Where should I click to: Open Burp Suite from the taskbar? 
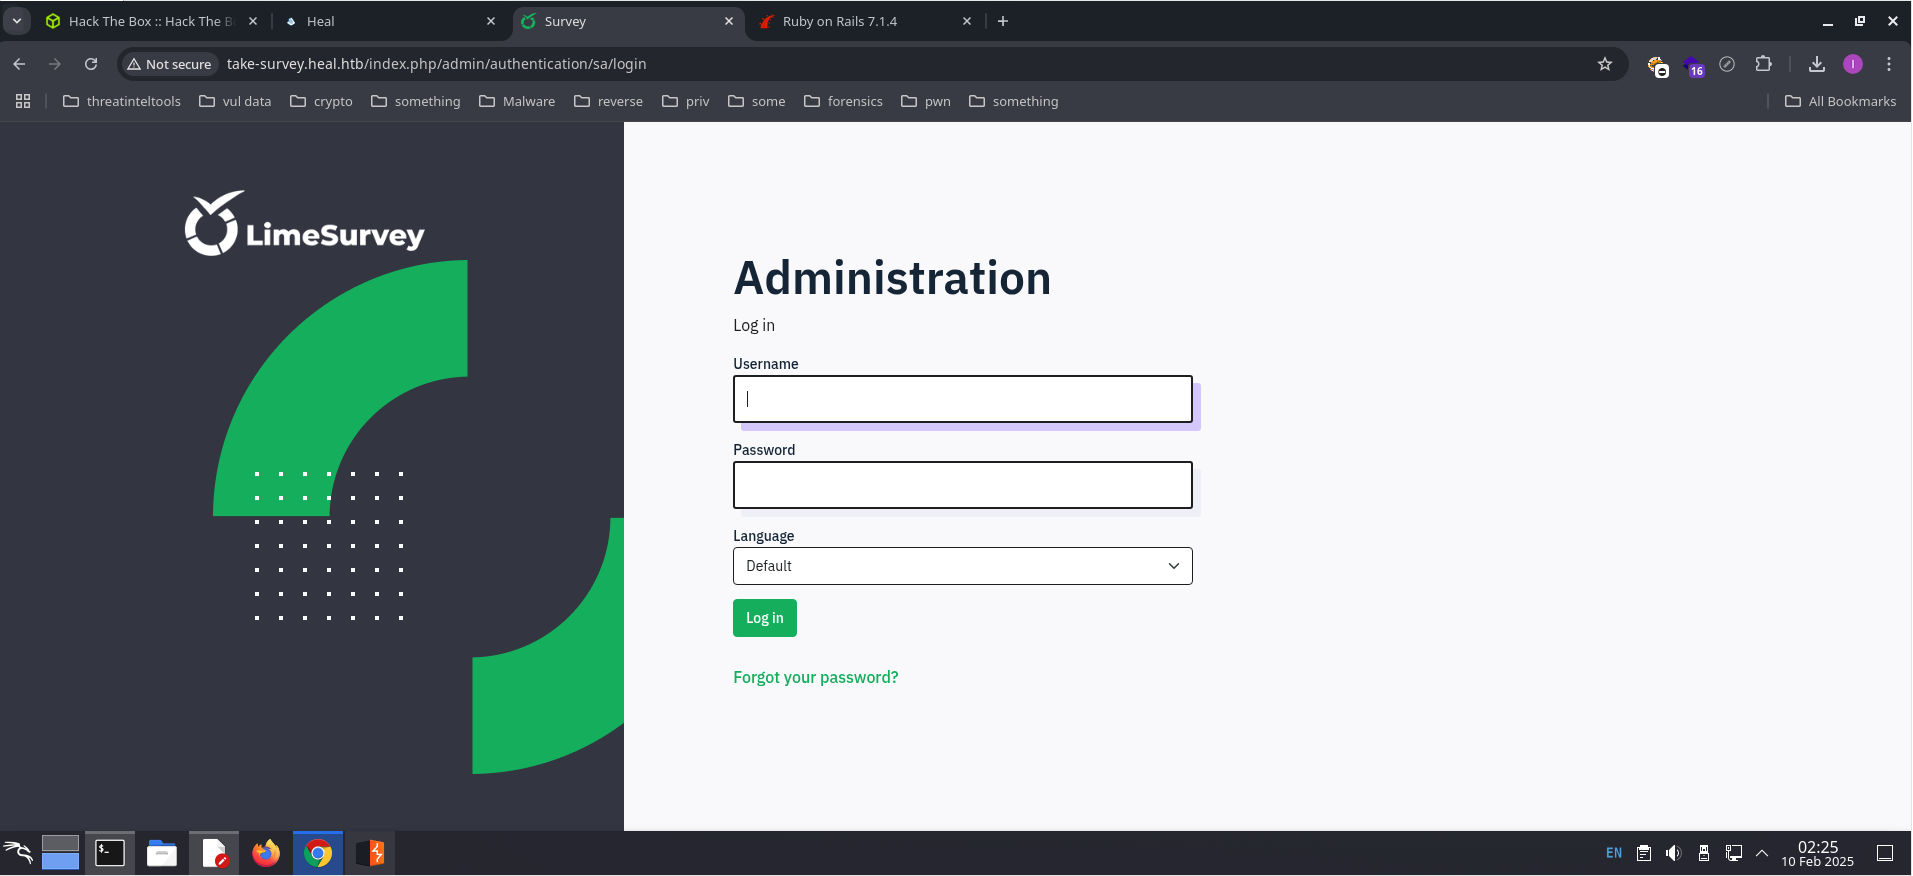(370, 853)
